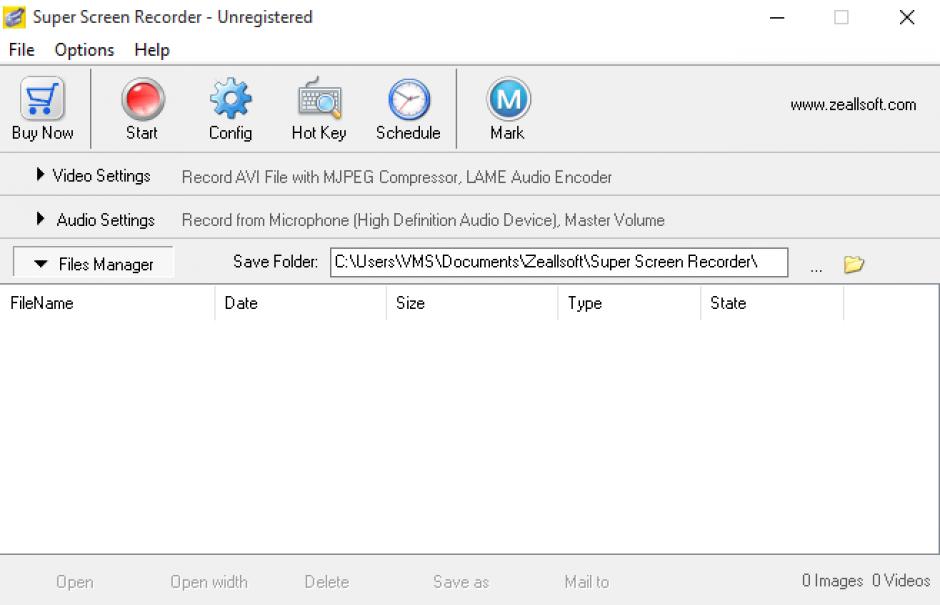Click the Open width button
This screenshot has width=940, height=605.
[209, 582]
